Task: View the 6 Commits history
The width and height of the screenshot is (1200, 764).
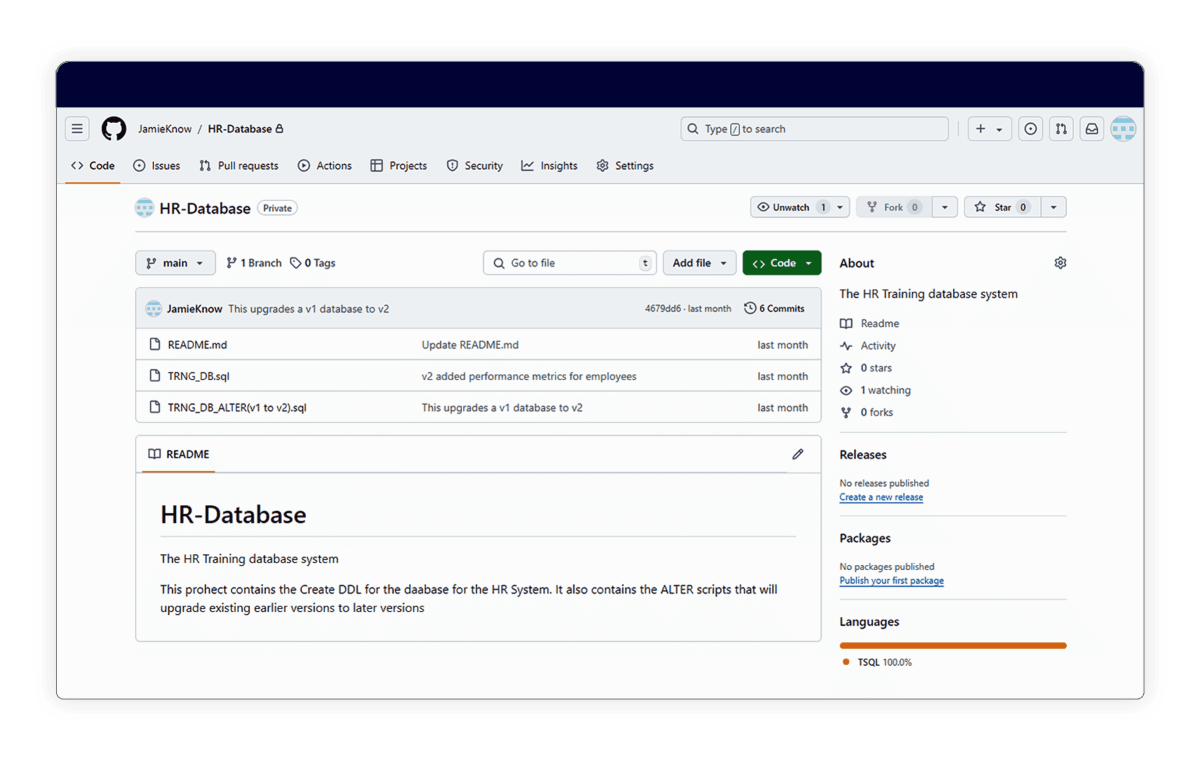Action: 775,309
